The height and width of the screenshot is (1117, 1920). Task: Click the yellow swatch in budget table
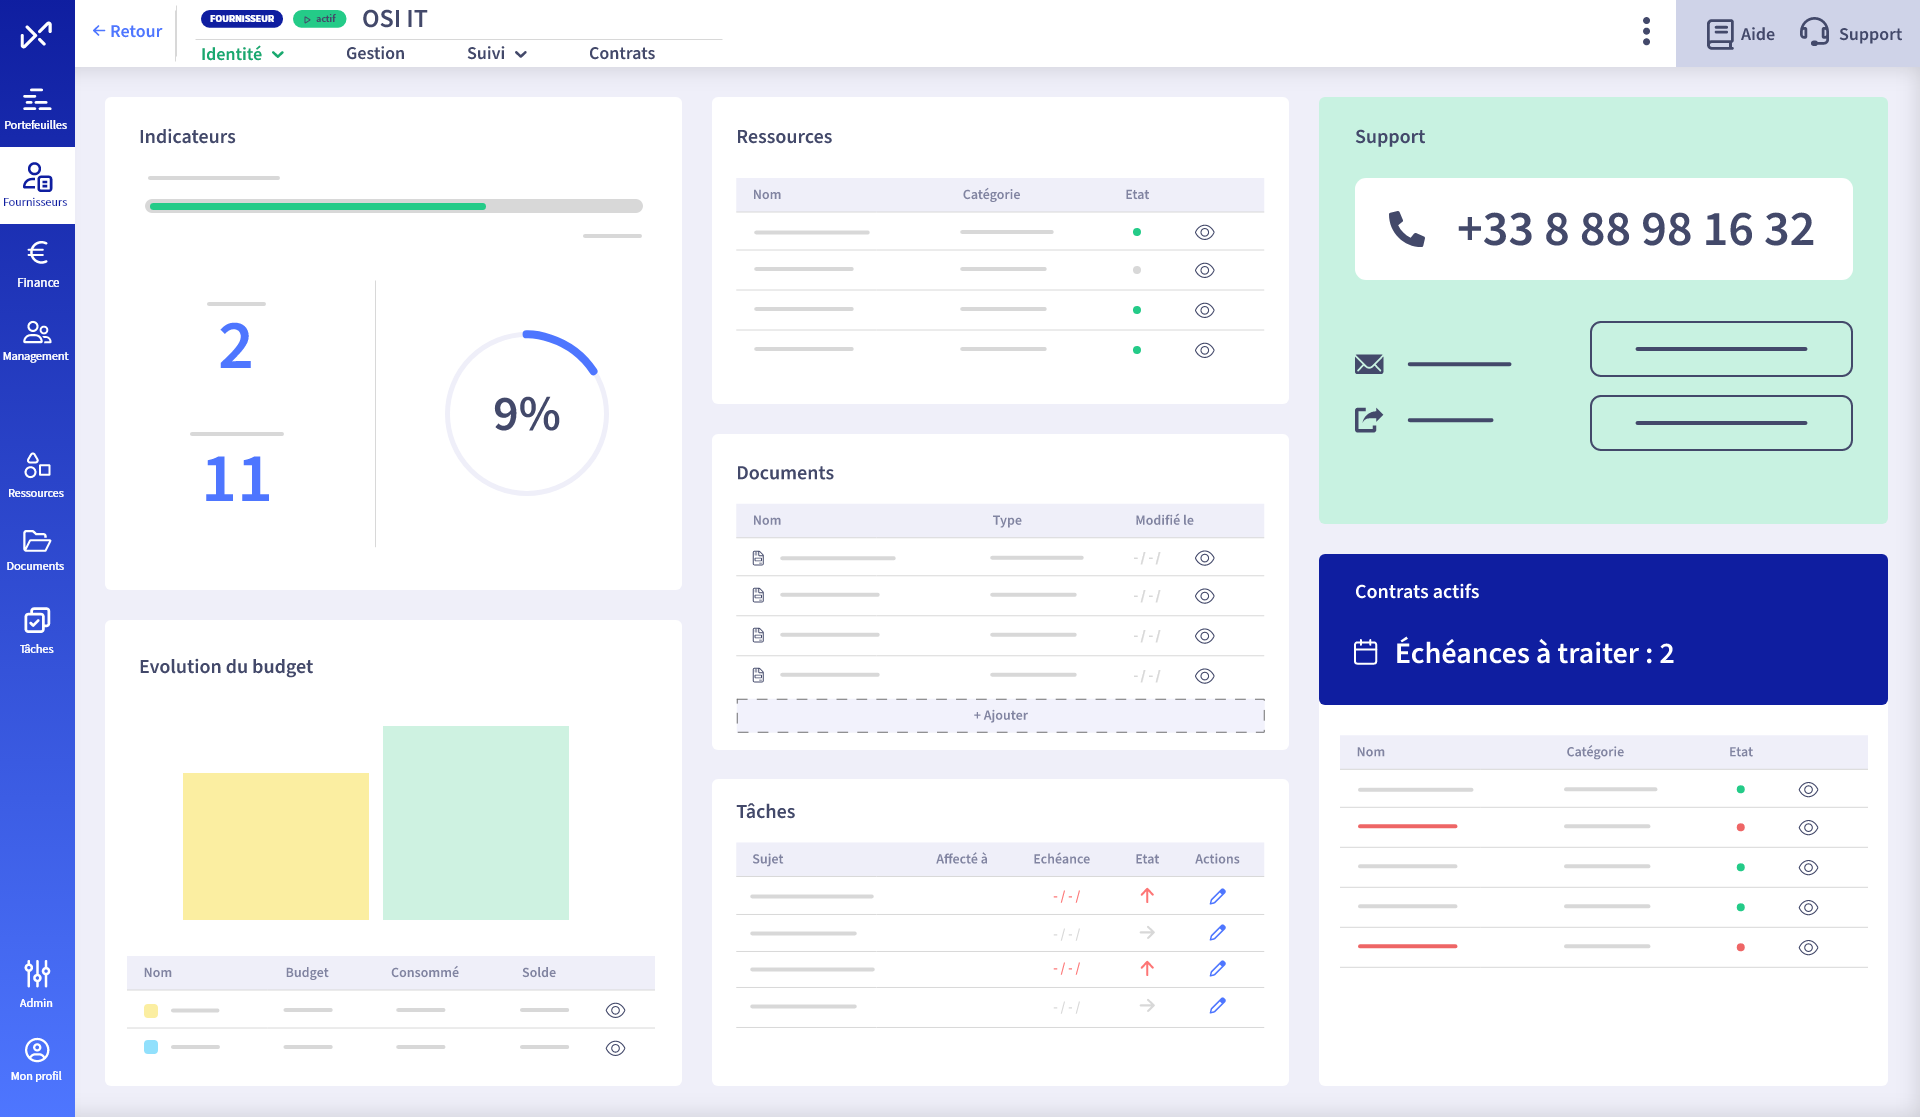(x=151, y=1011)
